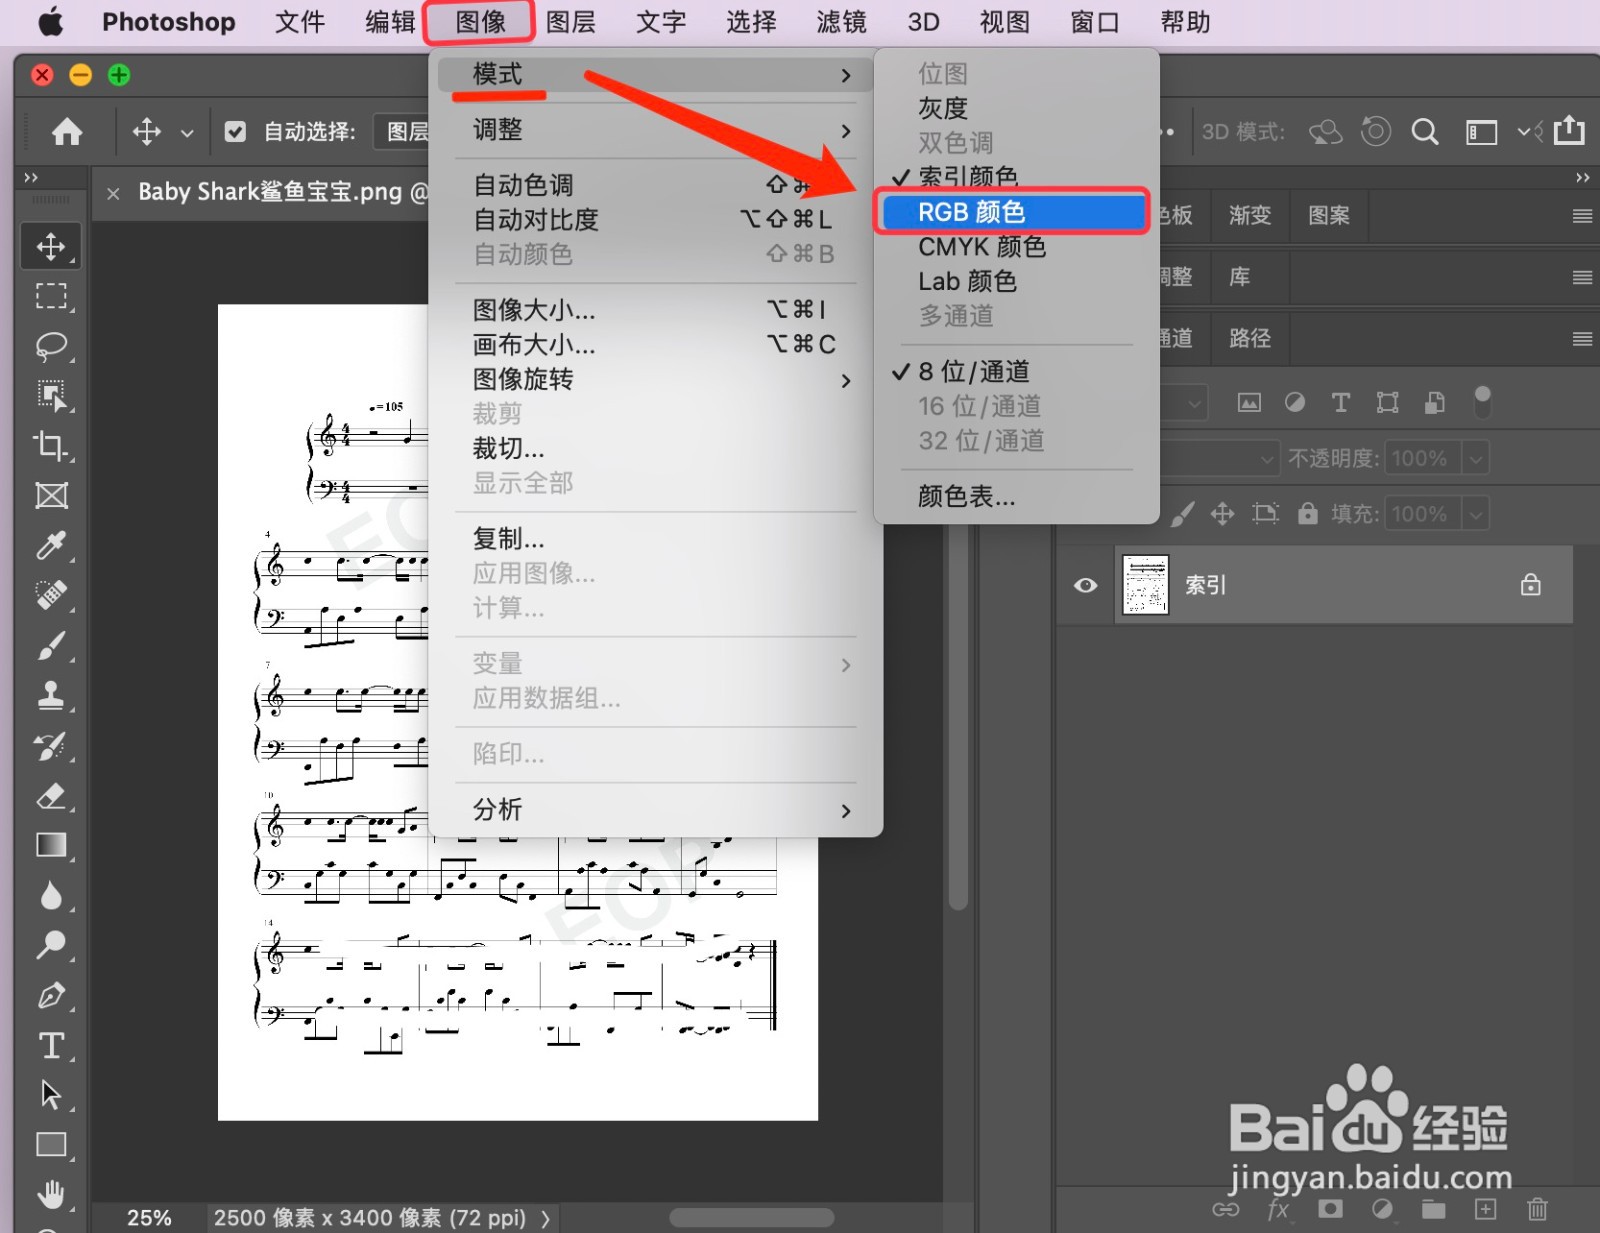Viewport: 1600px width, 1233px height.
Task: Select the Clone Stamp tool
Action: pos(51,696)
